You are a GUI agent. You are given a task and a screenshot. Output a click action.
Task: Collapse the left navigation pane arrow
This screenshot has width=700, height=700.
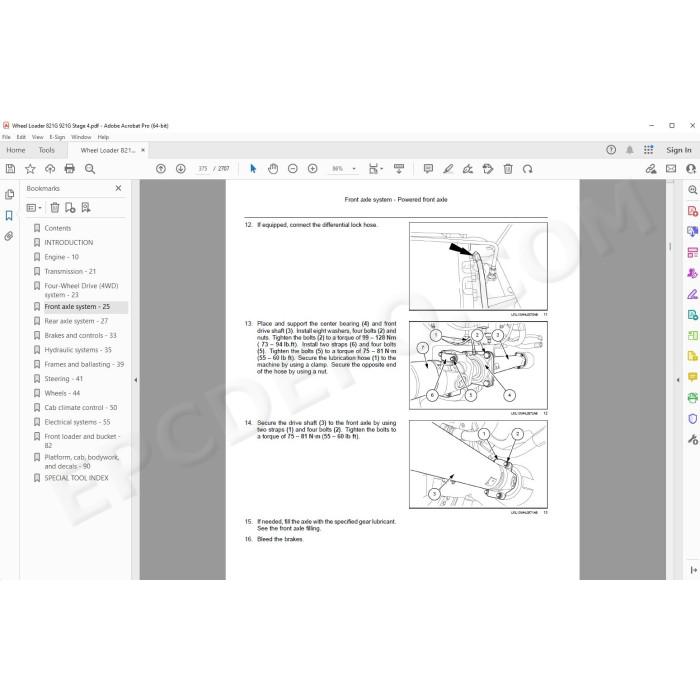point(136,380)
